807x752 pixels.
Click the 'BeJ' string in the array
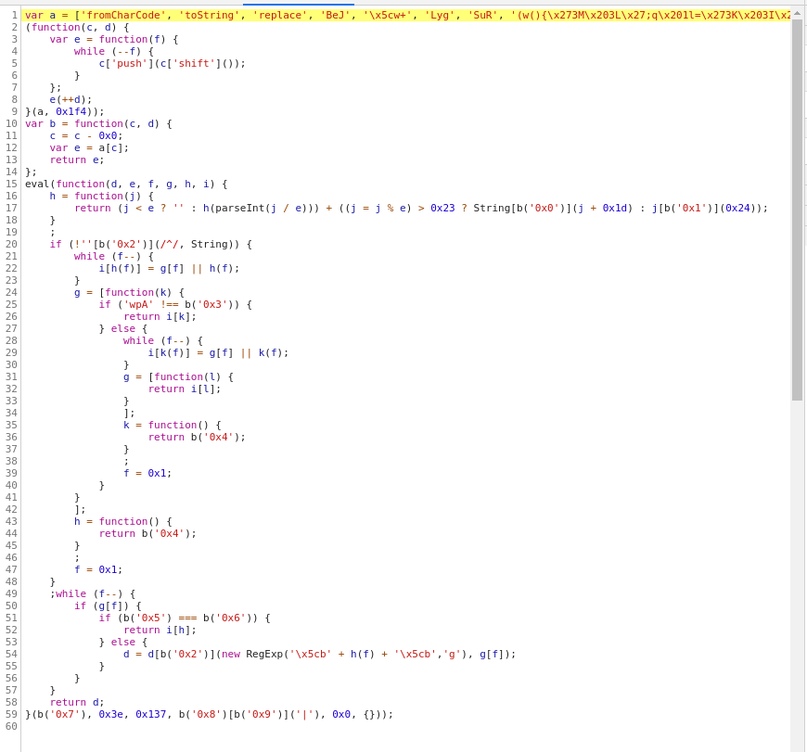[335, 15]
